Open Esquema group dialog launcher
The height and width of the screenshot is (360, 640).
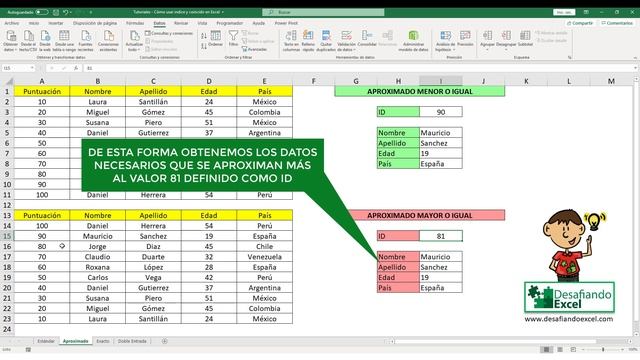pos(569,58)
